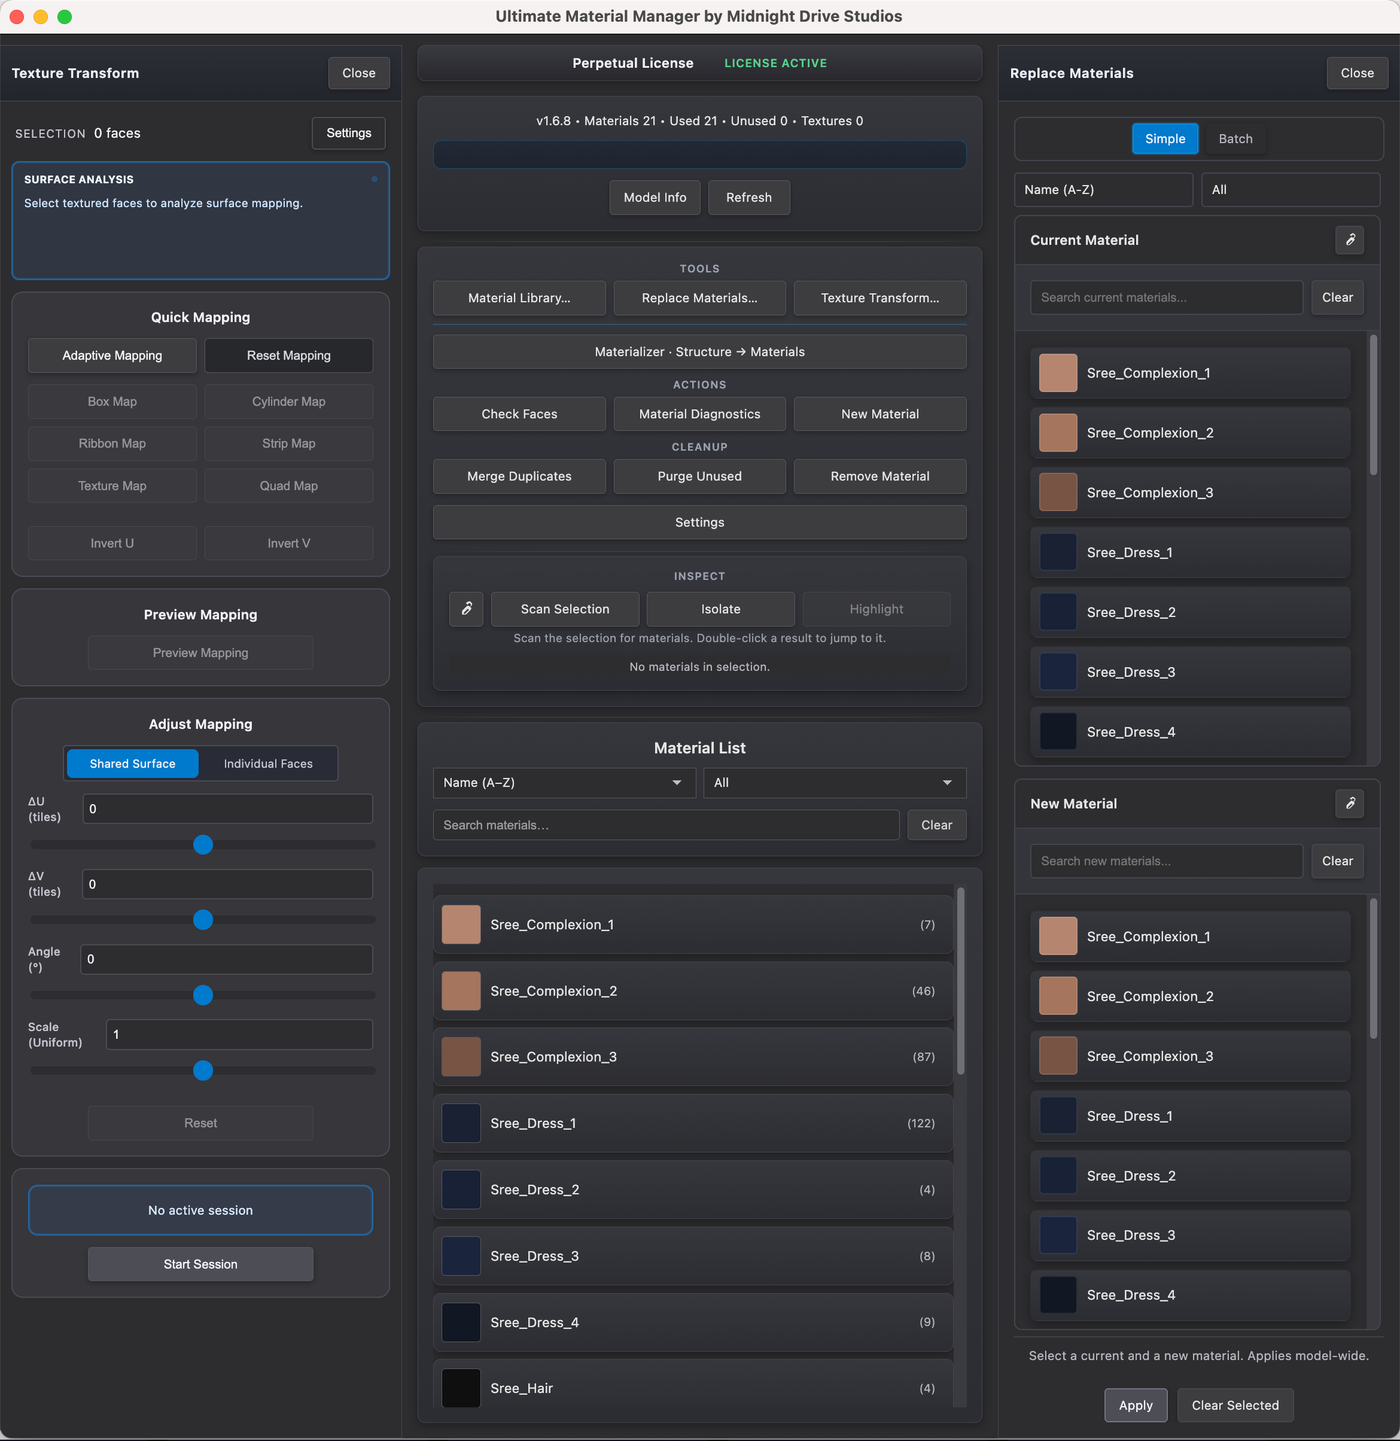Click Refresh button
Screen dimensions: 1400x1441
click(749, 197)
